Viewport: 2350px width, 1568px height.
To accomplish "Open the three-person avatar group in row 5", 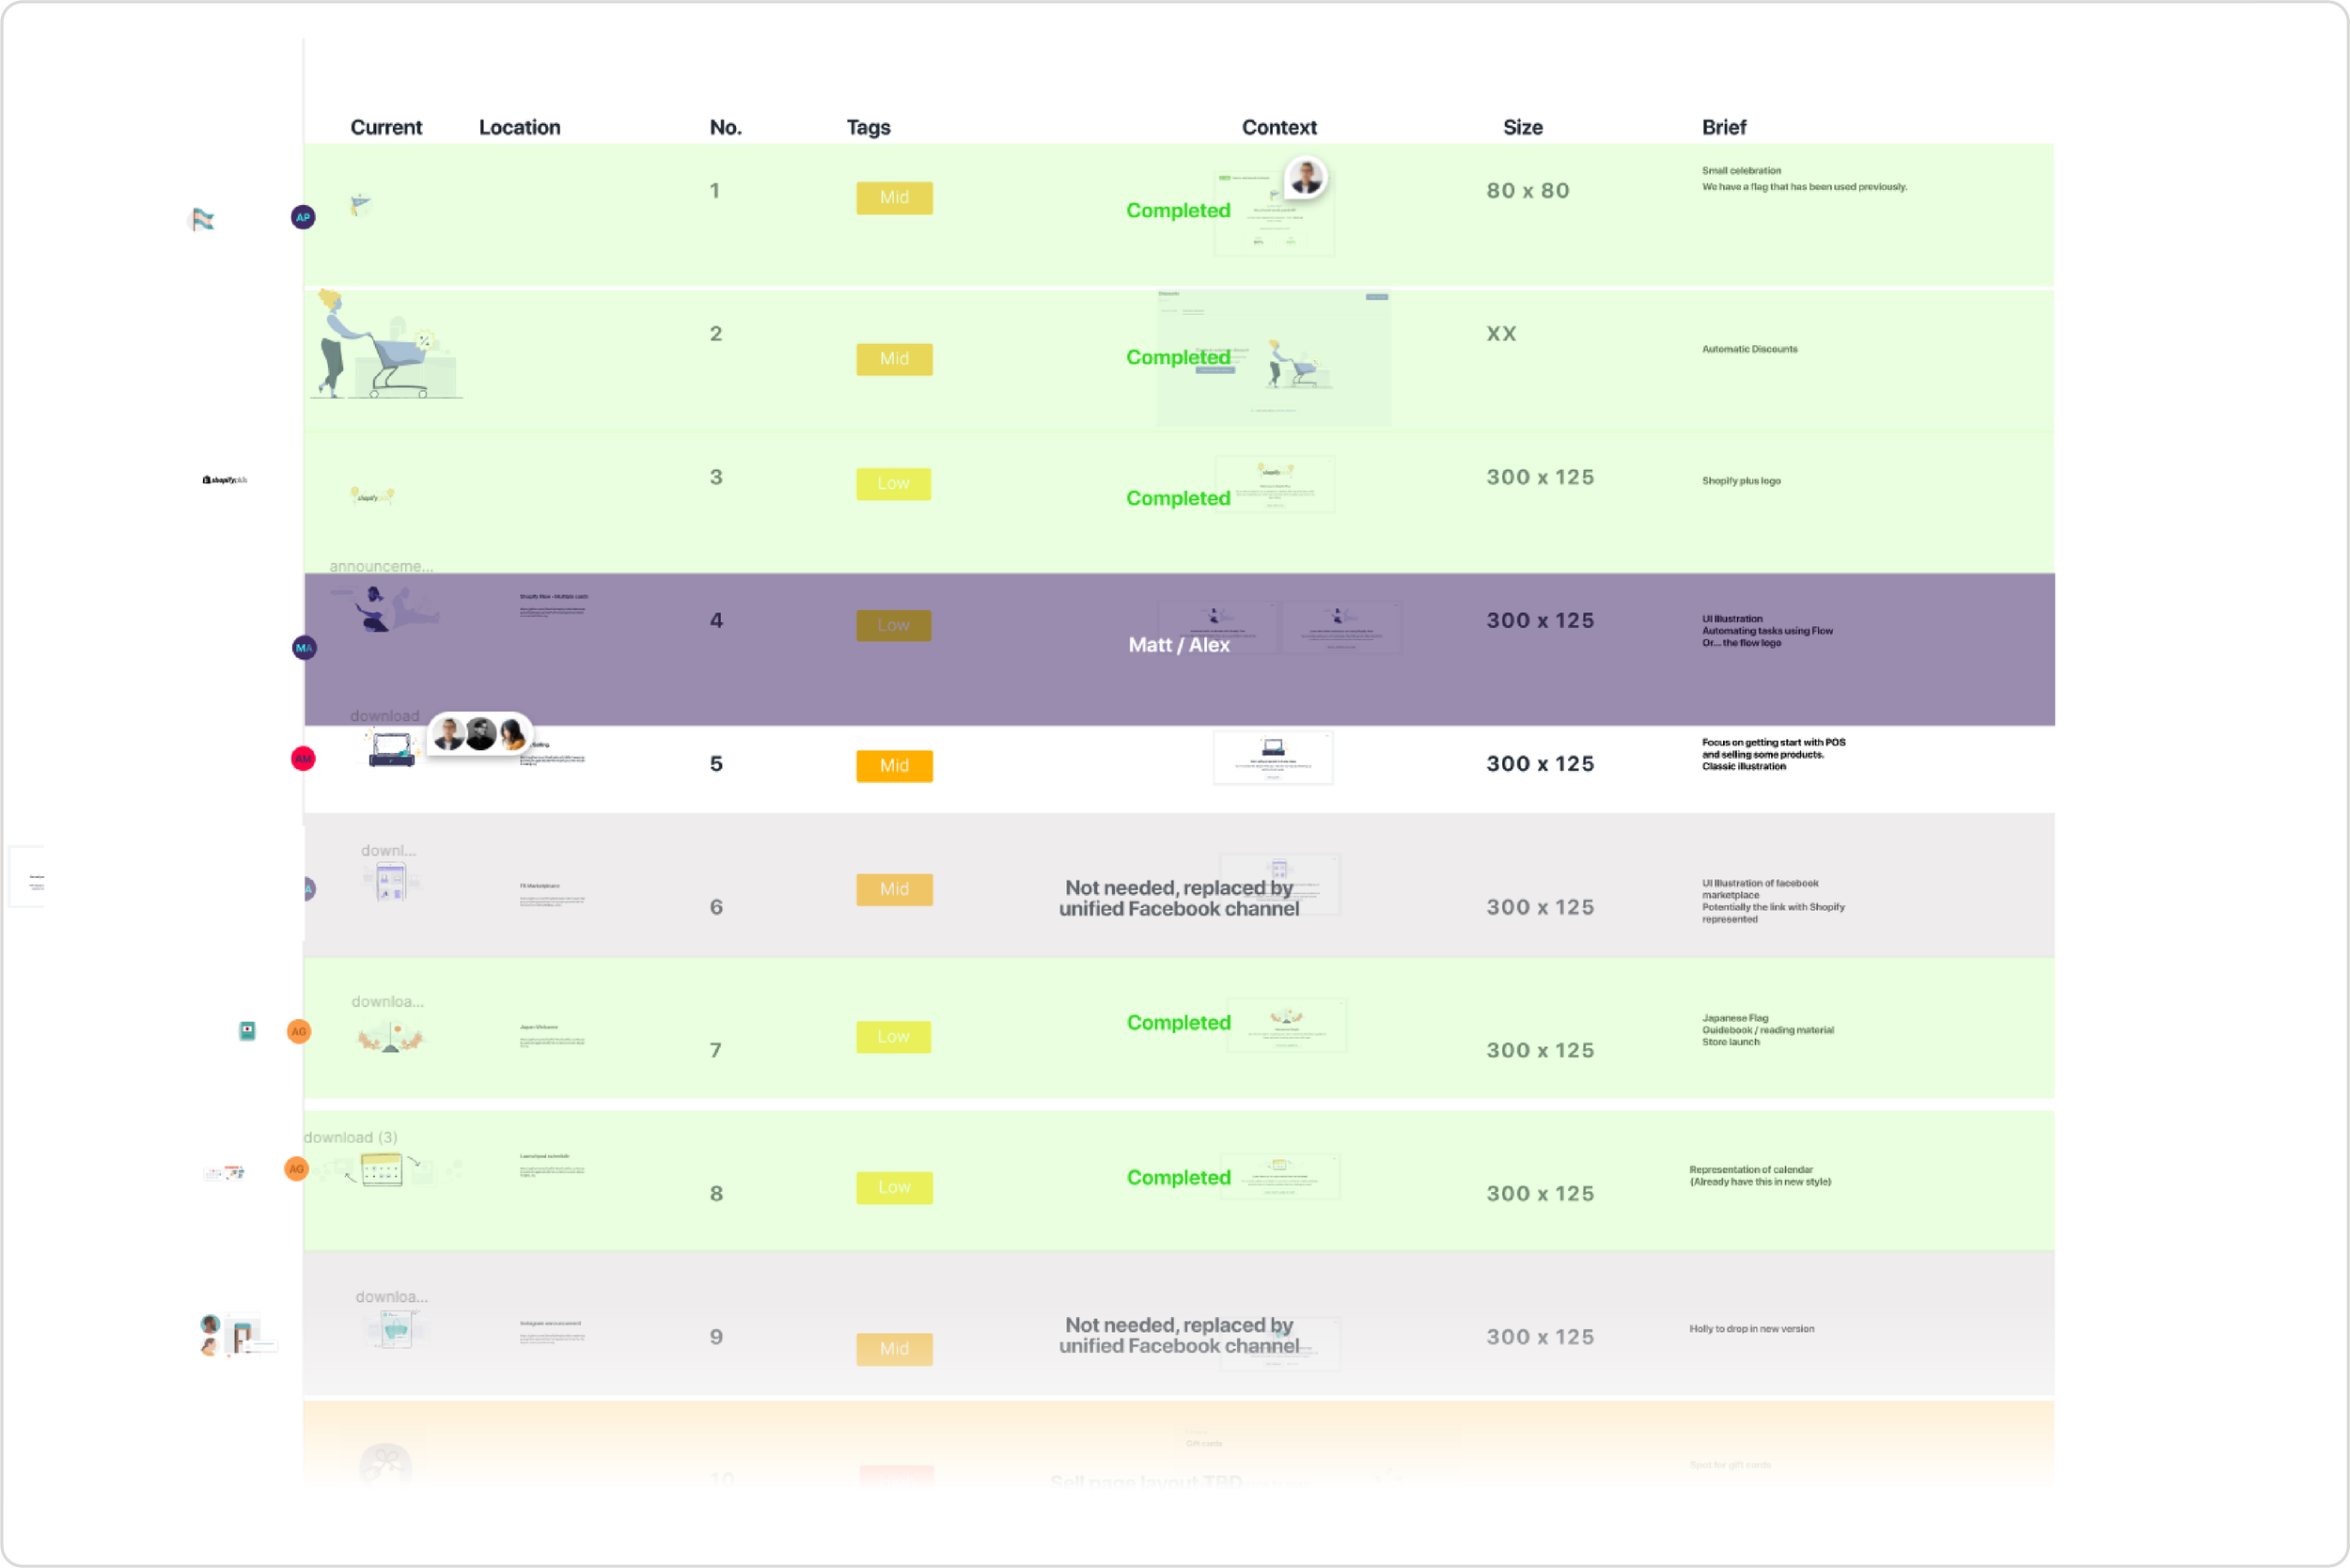I will point(480,735).
